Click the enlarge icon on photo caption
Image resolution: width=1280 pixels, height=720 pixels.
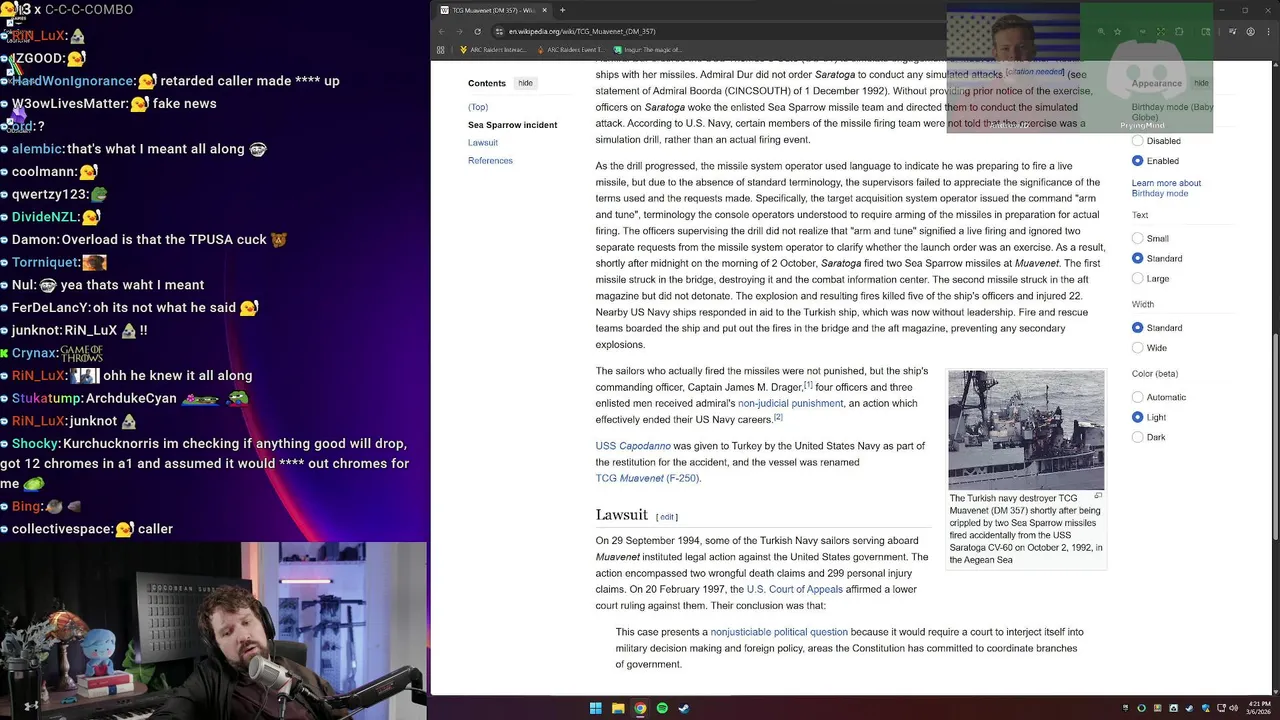[1098, 496]
